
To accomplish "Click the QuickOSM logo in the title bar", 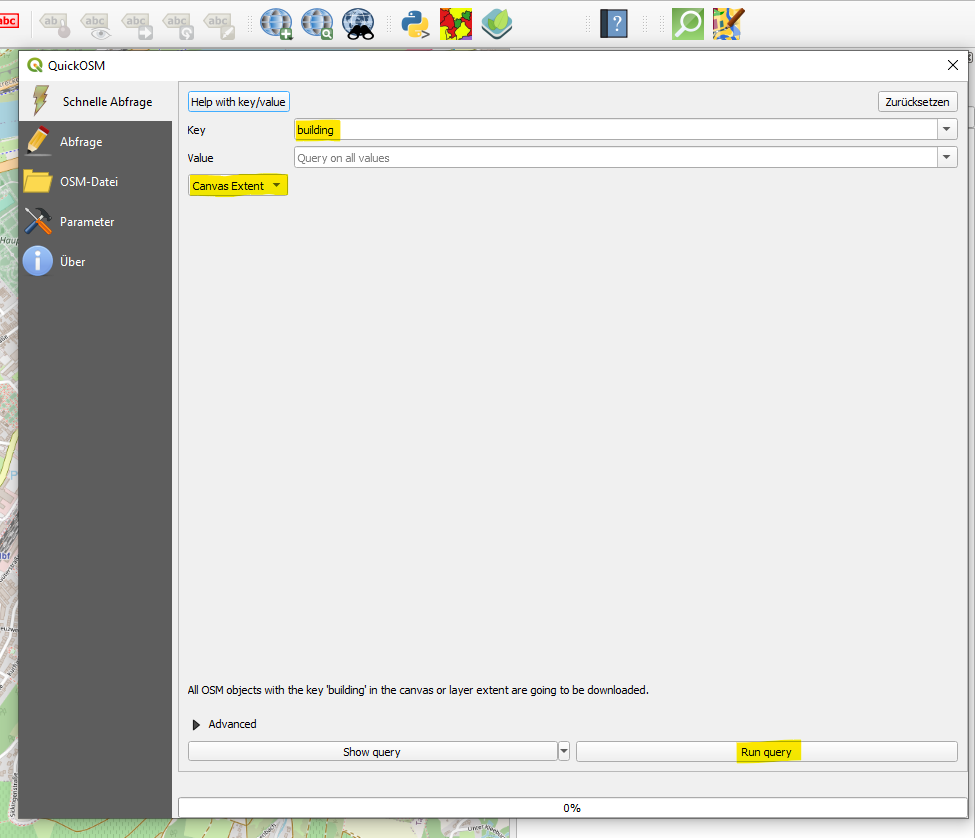I will [35, 65].
